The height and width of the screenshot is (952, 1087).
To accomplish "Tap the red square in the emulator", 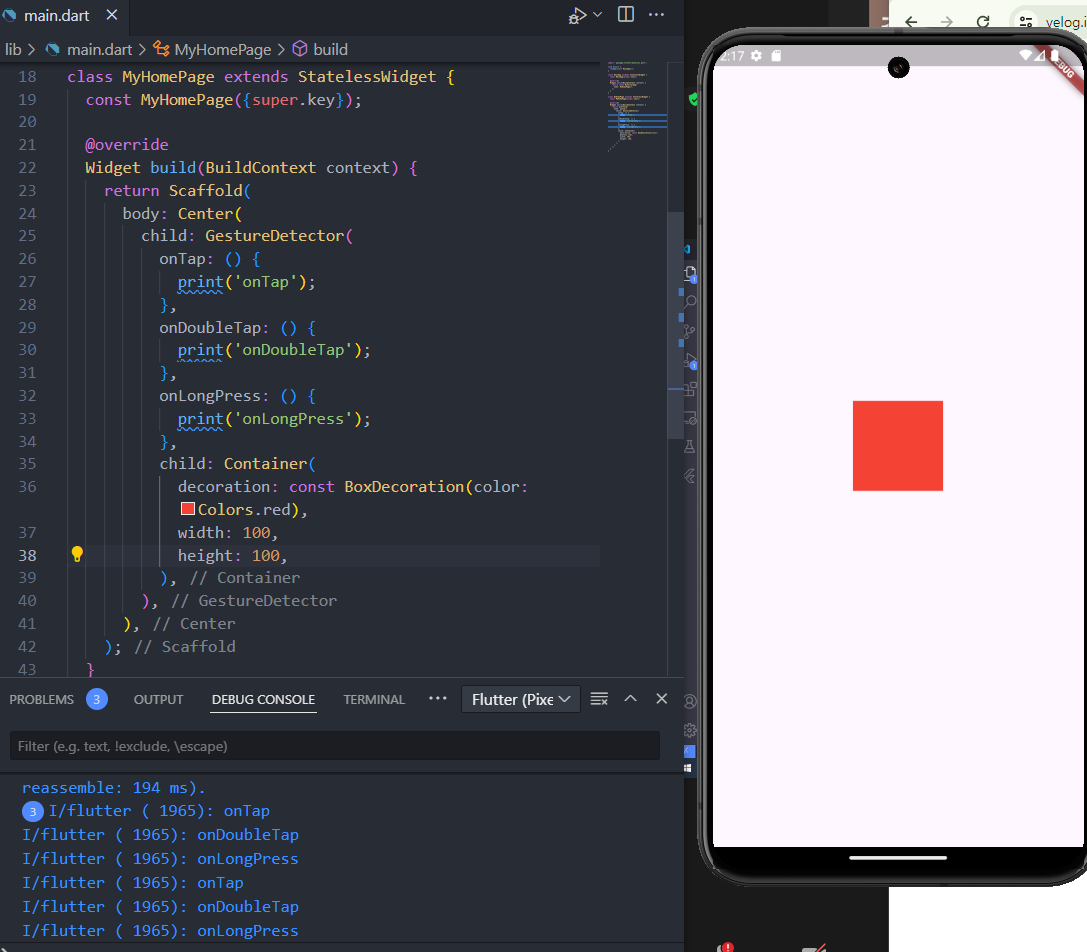I will click(x=898, y=446).
